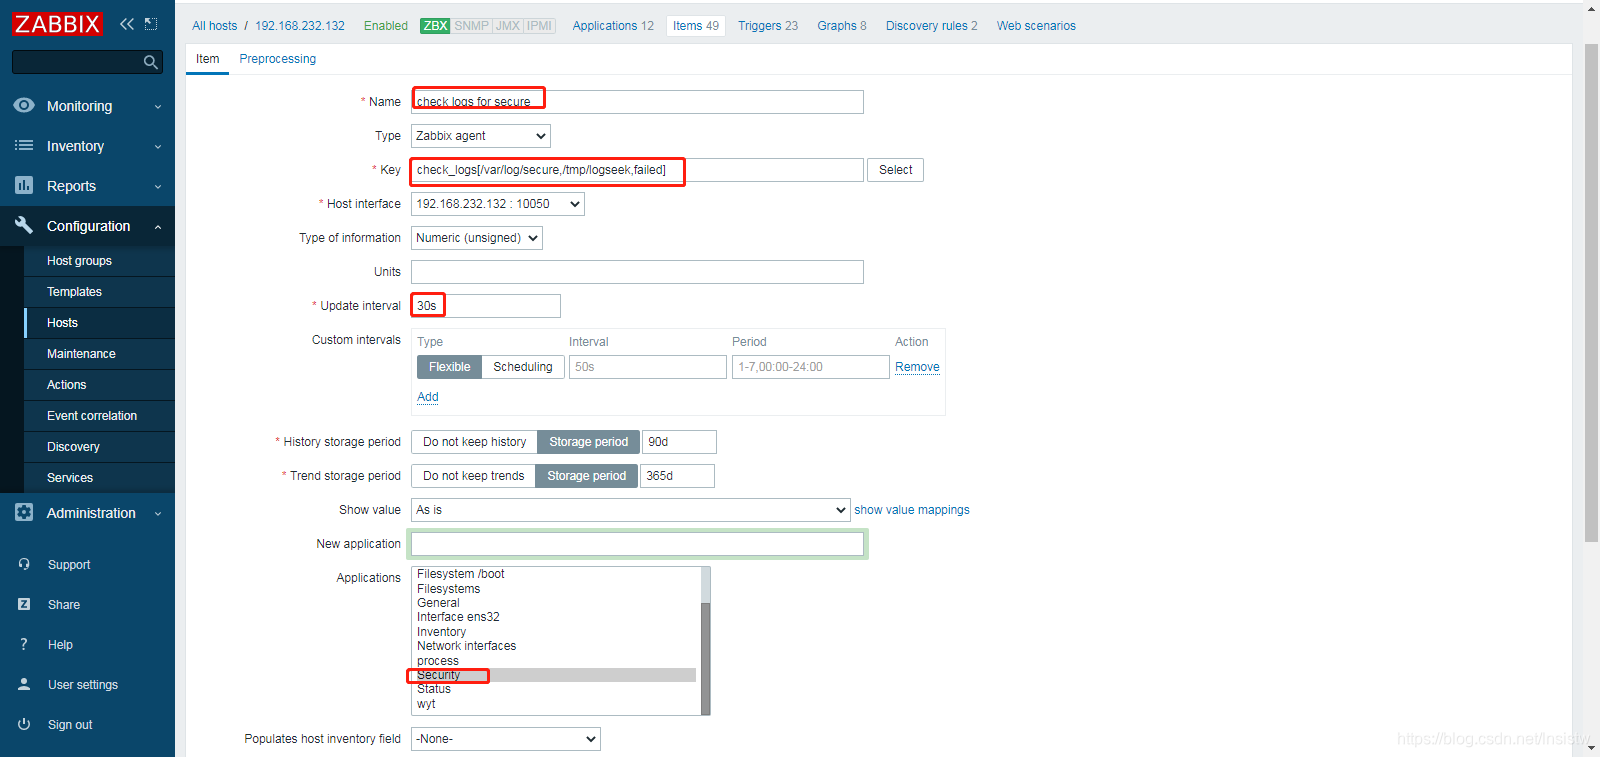Click the Sign out power icon
Image resolution: width=1600 pixels, height=757 pixels.
click(24, 725)
